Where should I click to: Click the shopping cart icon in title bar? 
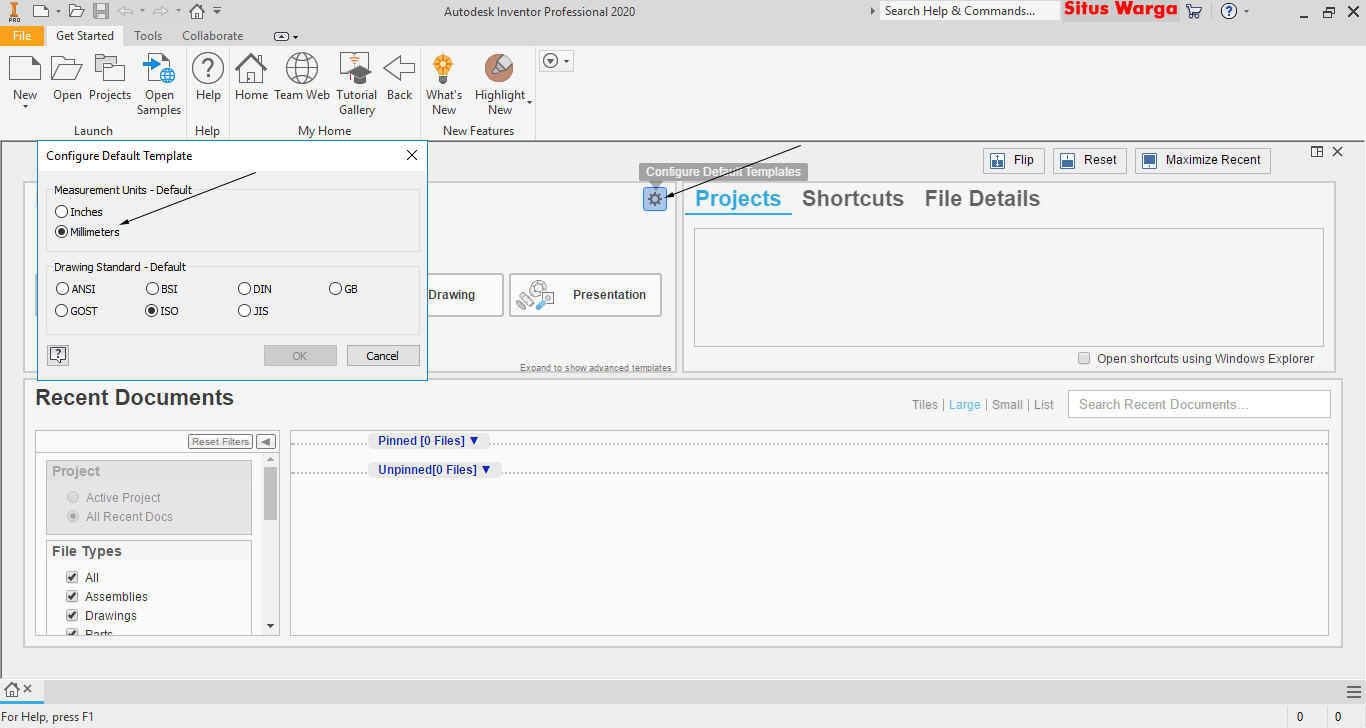click(x=1194, y=11)
